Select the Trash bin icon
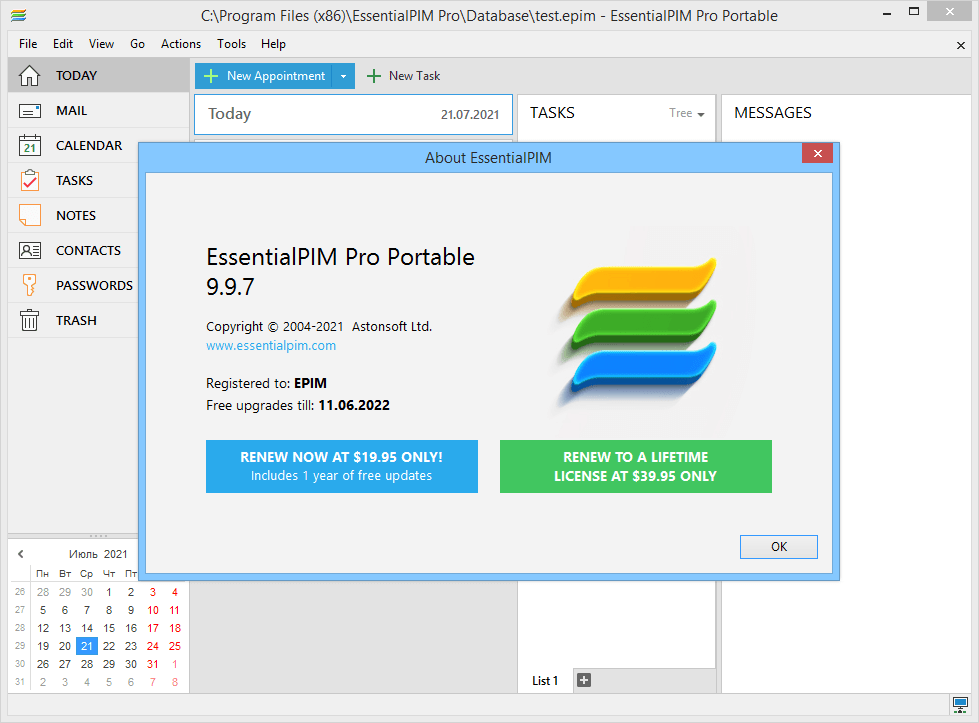 29,320
